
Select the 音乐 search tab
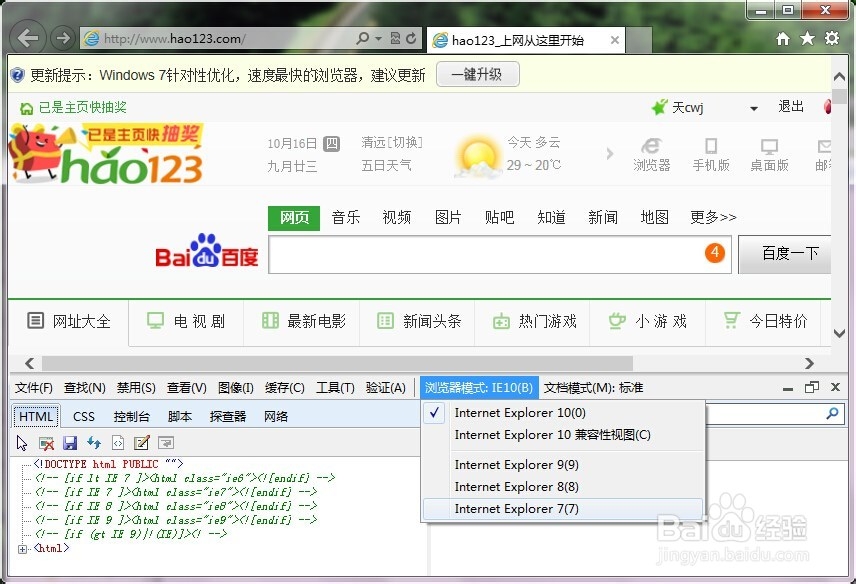coord(346,218)
